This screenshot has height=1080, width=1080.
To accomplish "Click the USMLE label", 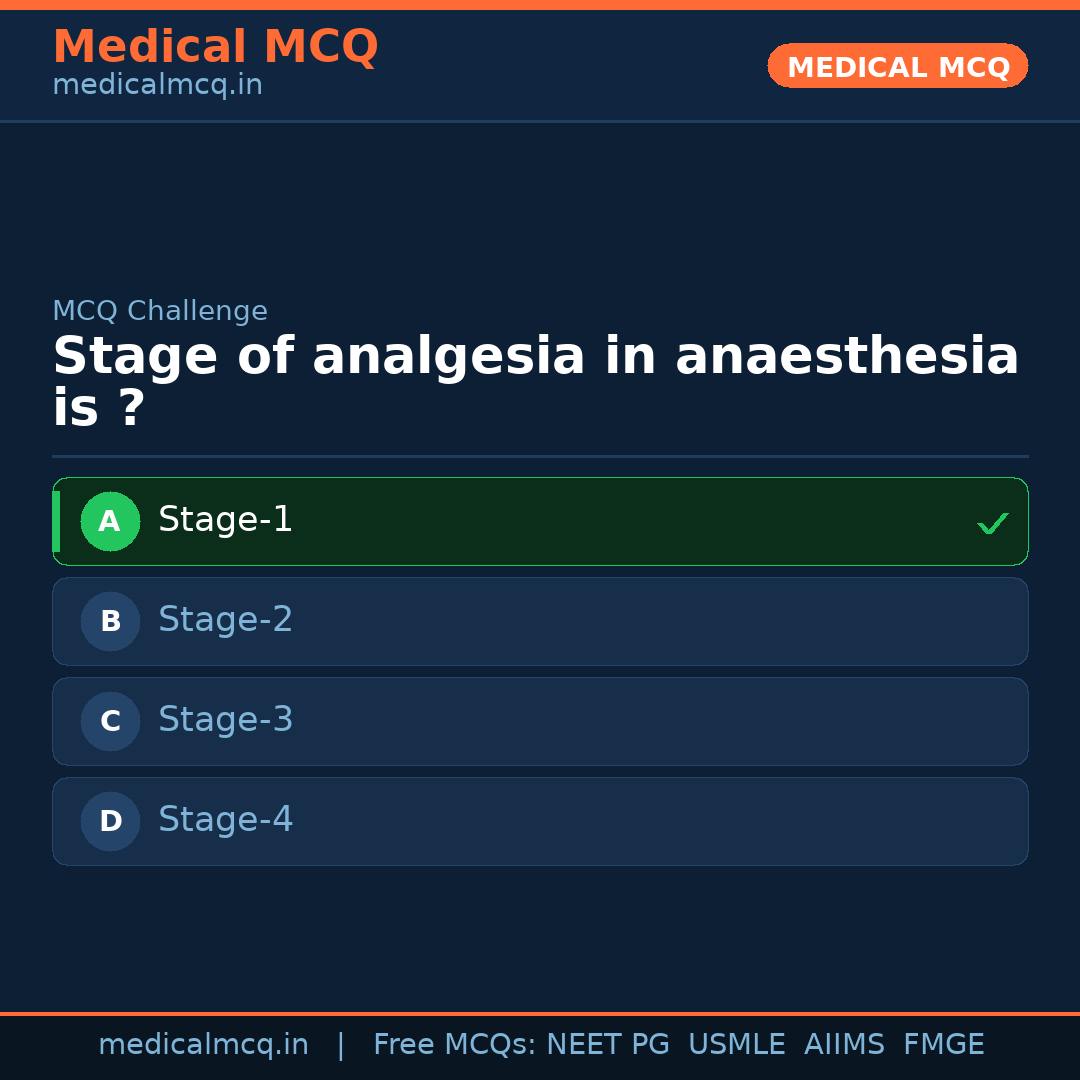I will tap(737, 1043).
